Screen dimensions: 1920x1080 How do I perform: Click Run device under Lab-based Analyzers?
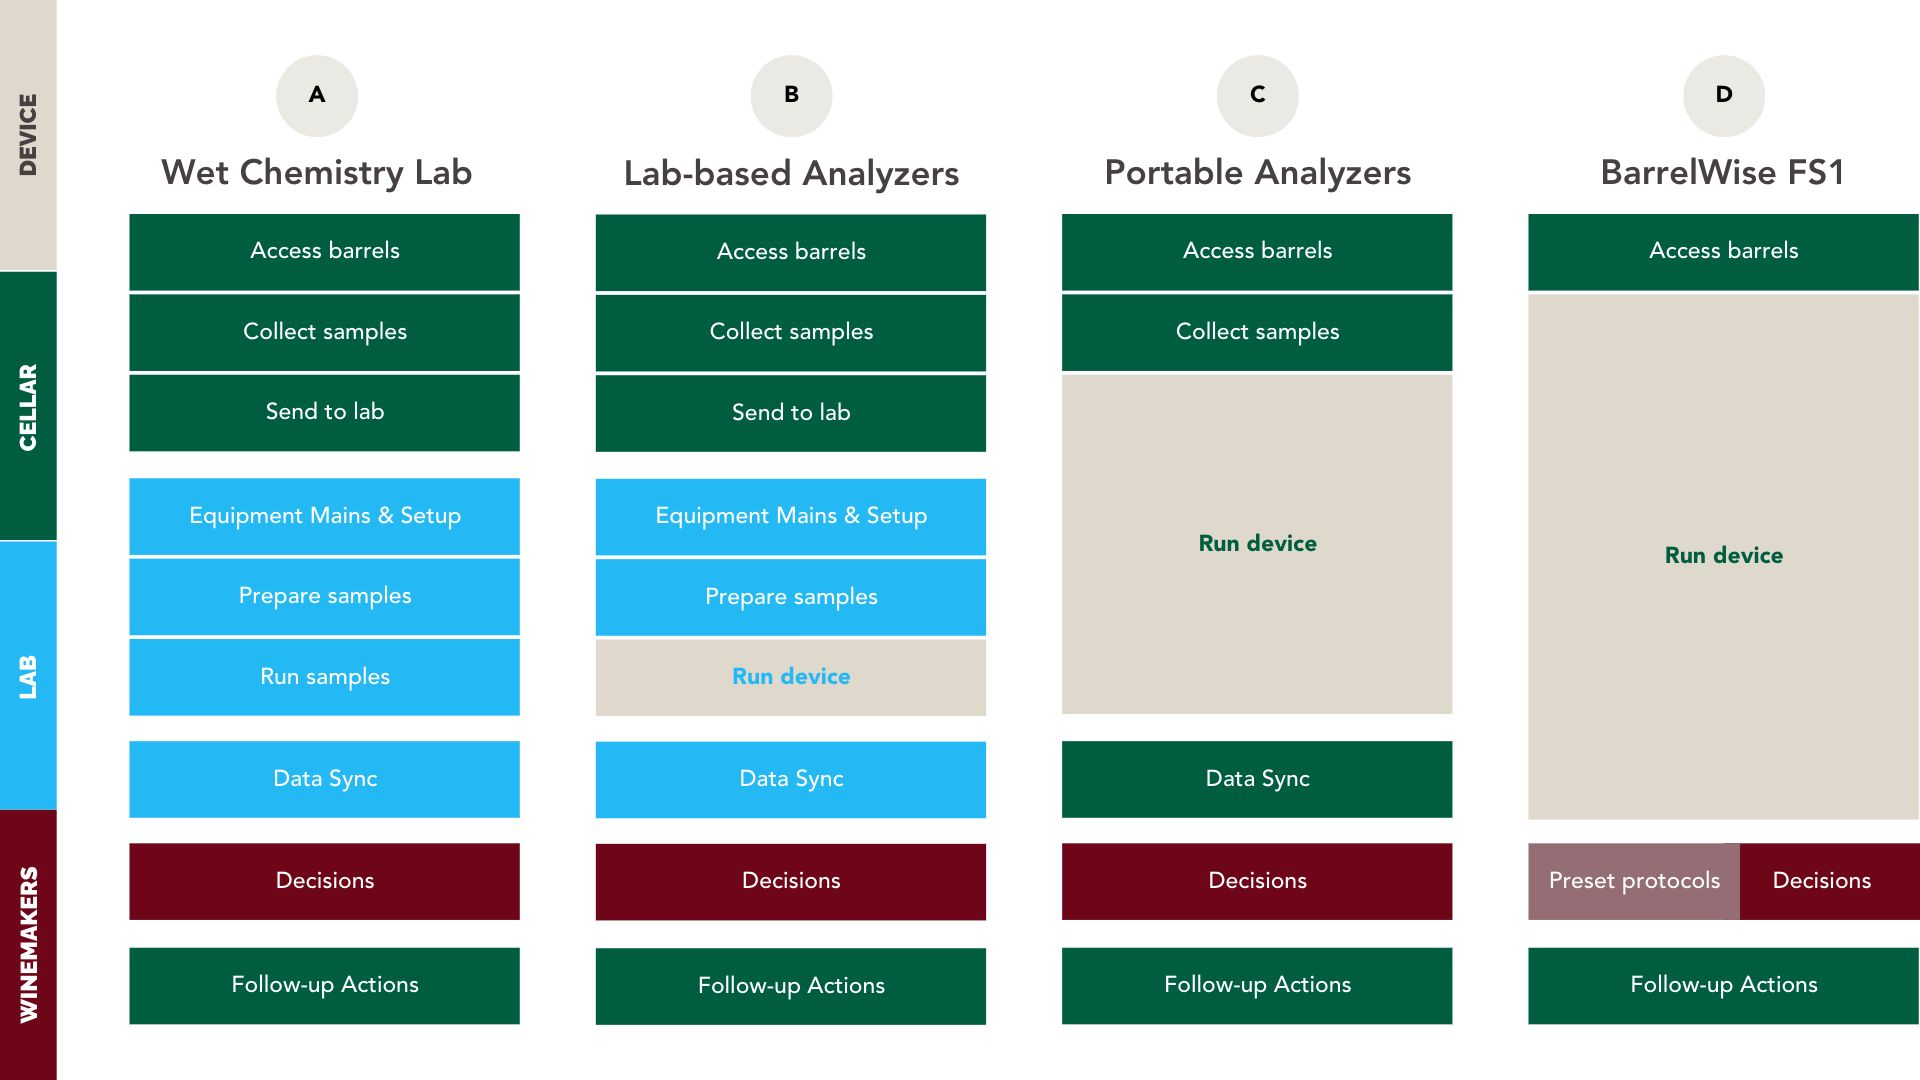pyautogui.click(x=791, y=677)
